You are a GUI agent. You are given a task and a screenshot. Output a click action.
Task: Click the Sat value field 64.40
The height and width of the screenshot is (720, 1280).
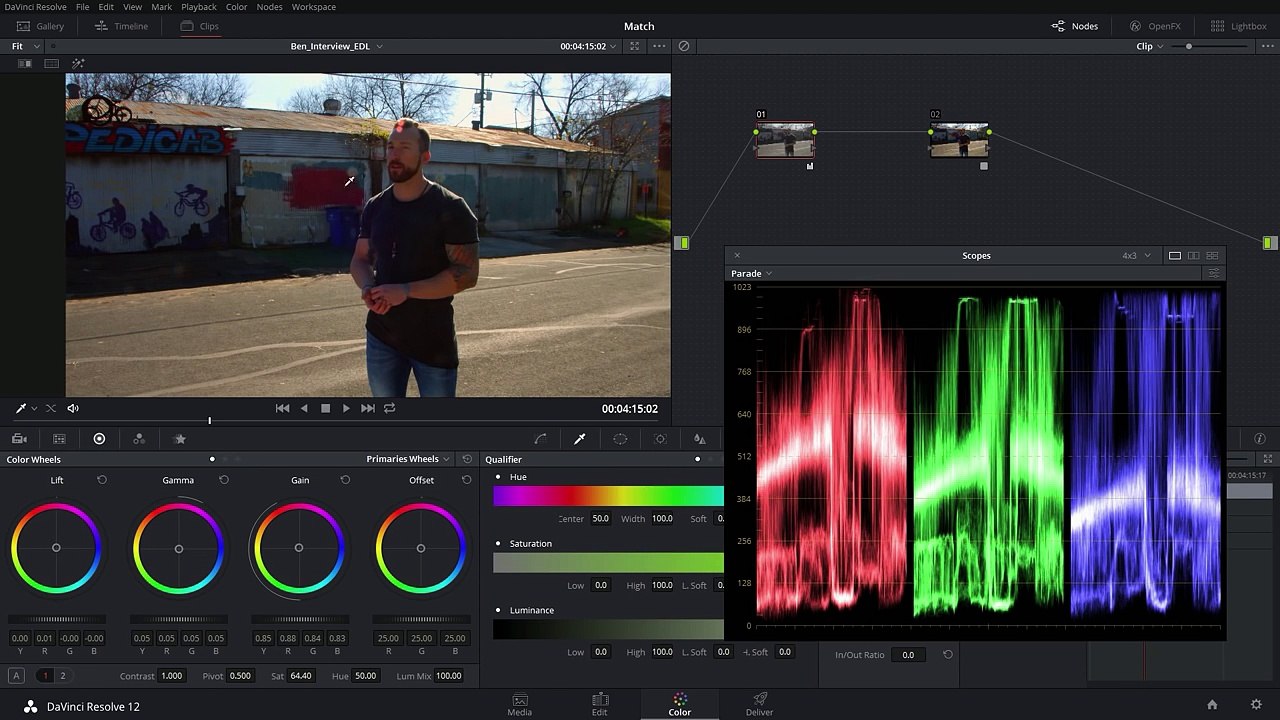[301, 676]
